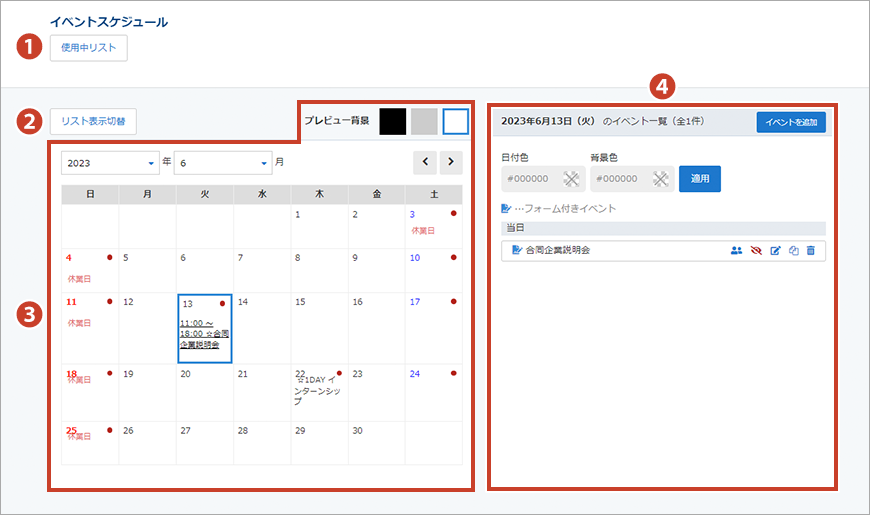Click 日付色 color code input field
Screen dimensions: 870x515
[529, 179]
